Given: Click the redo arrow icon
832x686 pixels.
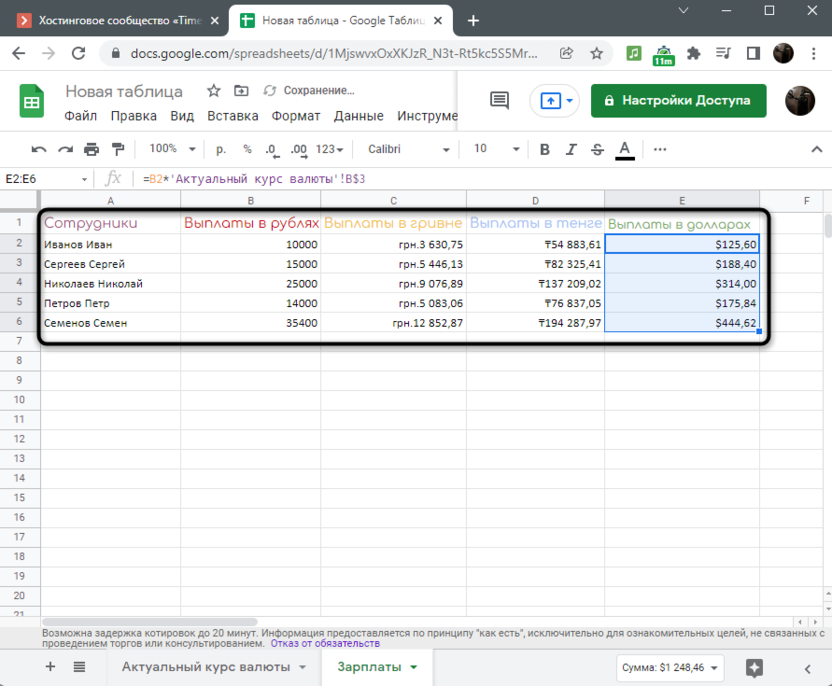Looking at the screenshot, I should point(65,150).
